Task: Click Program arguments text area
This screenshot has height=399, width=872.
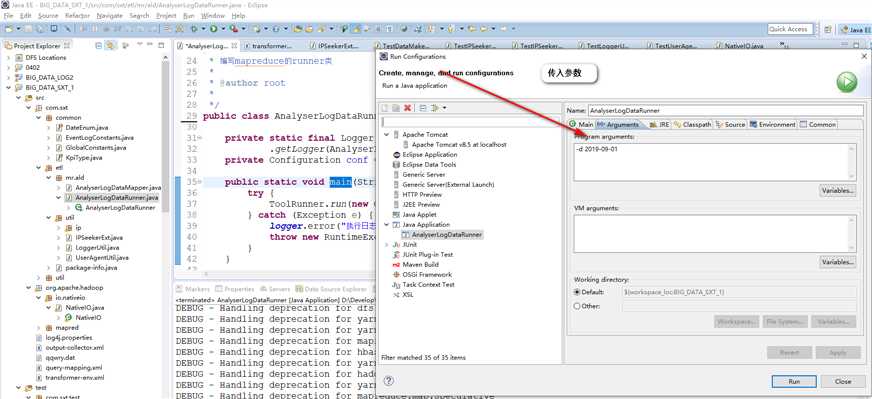Action: 715,162
